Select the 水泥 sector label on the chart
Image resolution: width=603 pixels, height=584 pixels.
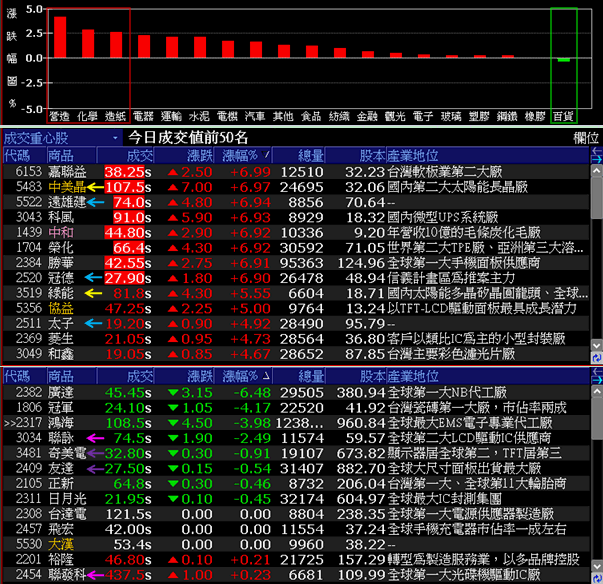[x=199, y=116]
